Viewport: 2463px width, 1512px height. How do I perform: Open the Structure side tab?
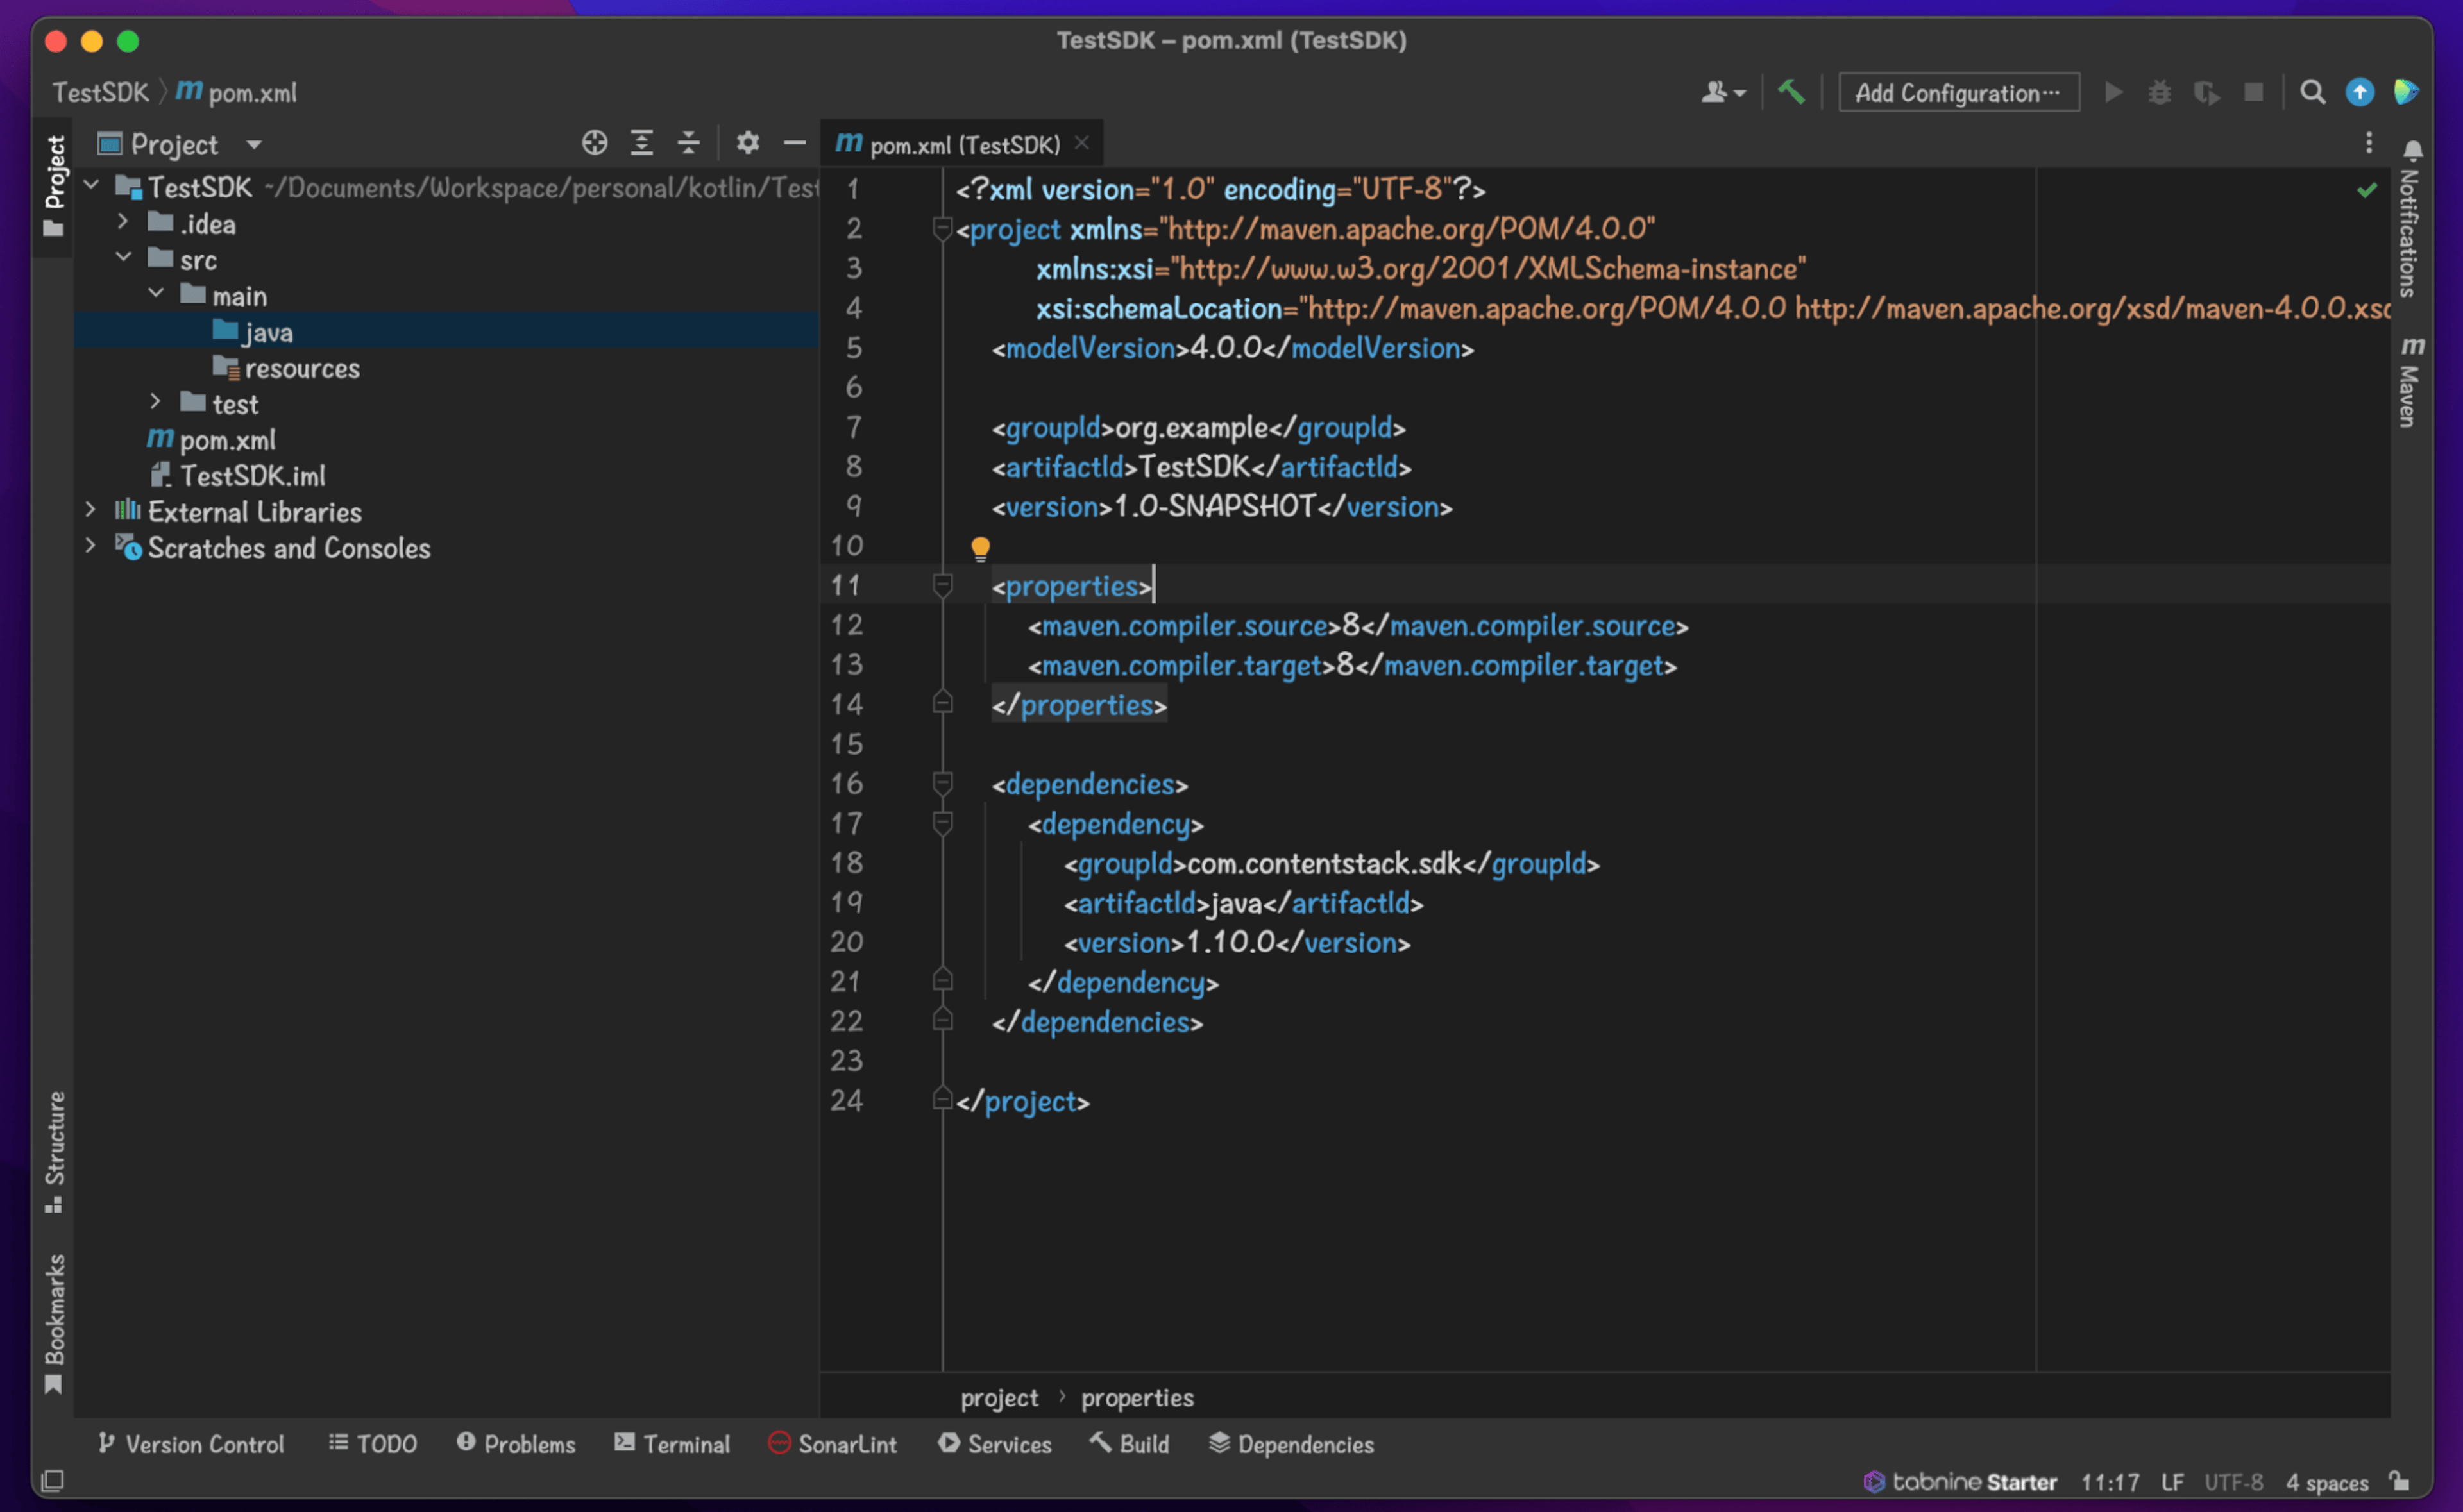54,1153
